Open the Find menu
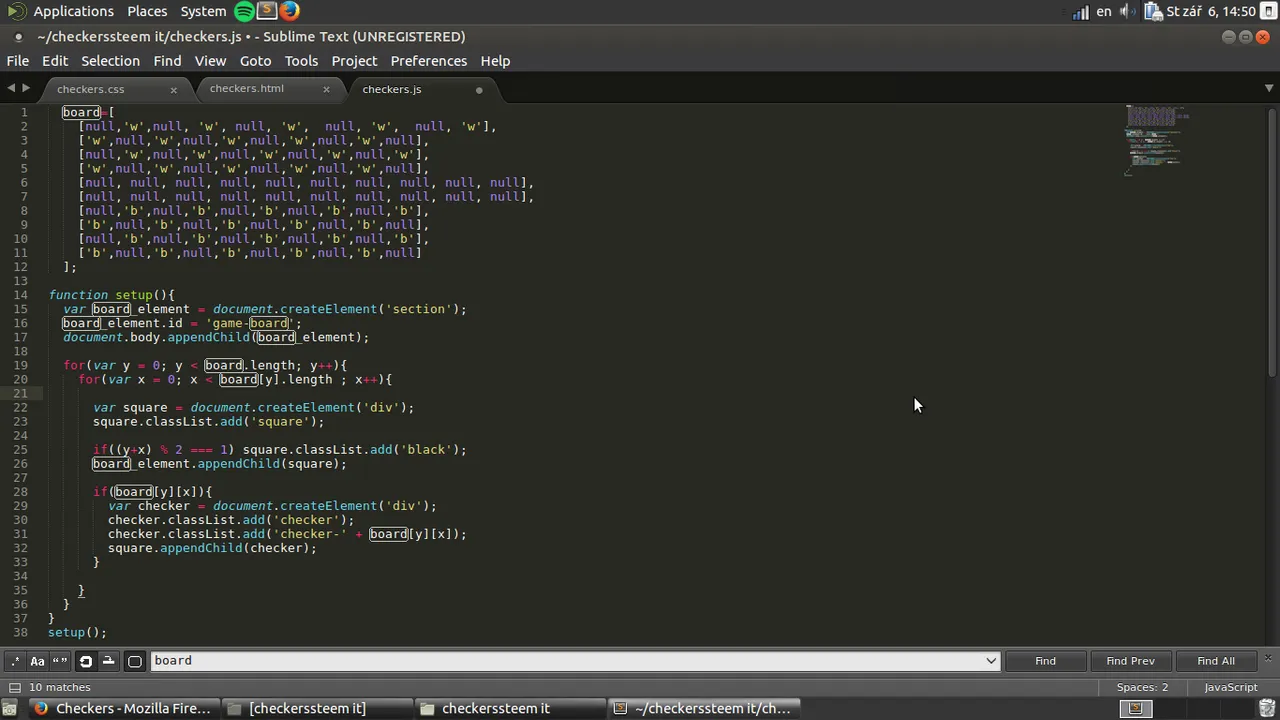 [167, 61]
